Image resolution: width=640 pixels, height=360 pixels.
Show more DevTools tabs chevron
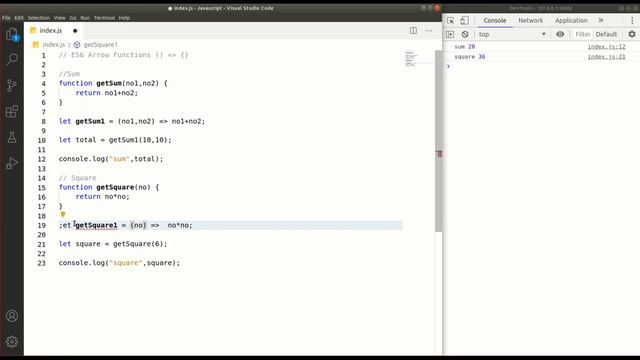pos(601,20)
